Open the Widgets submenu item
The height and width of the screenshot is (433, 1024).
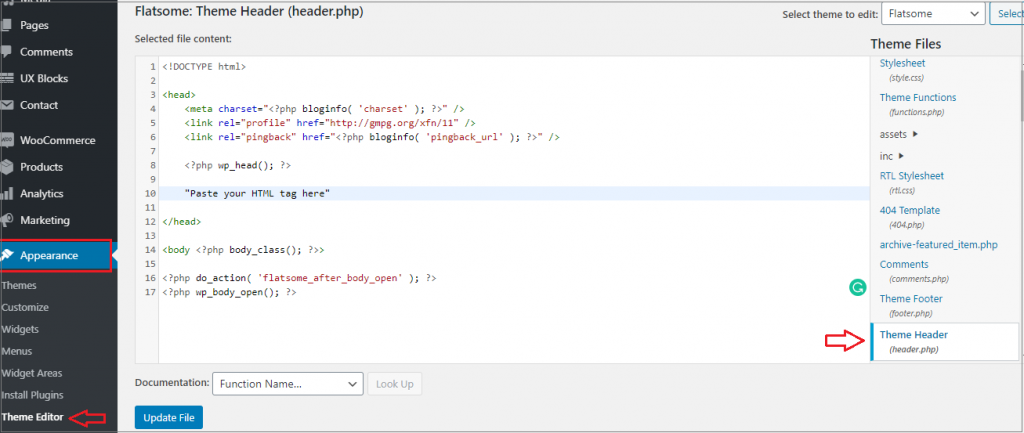tap(20, 330)
